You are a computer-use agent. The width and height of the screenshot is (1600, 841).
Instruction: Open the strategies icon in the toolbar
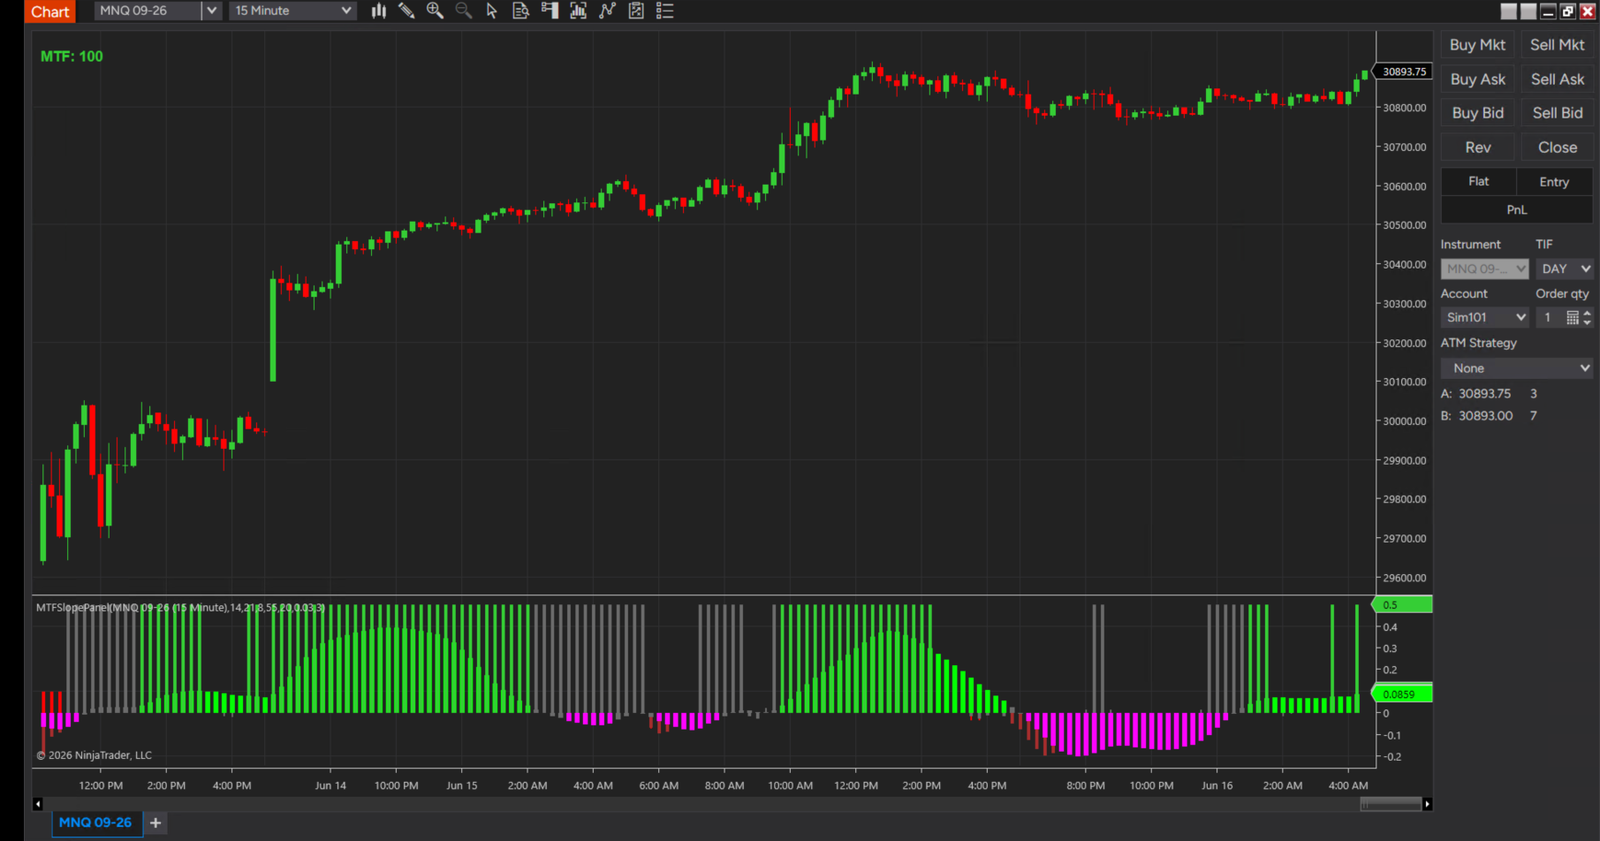[x=607, y=11]
